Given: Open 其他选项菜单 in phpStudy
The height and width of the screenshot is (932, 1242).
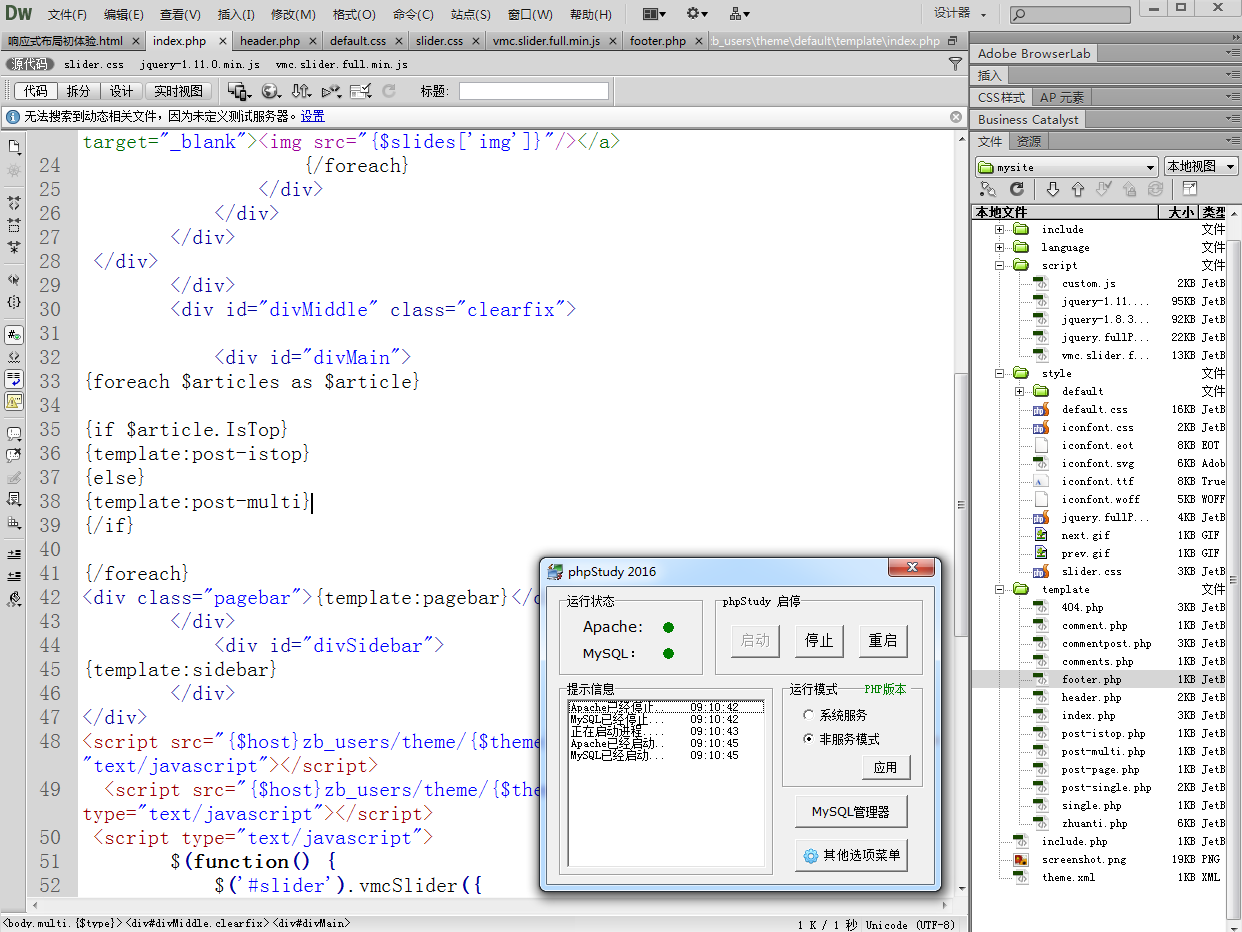Looking at the screenshot, I should pos(851,856).
